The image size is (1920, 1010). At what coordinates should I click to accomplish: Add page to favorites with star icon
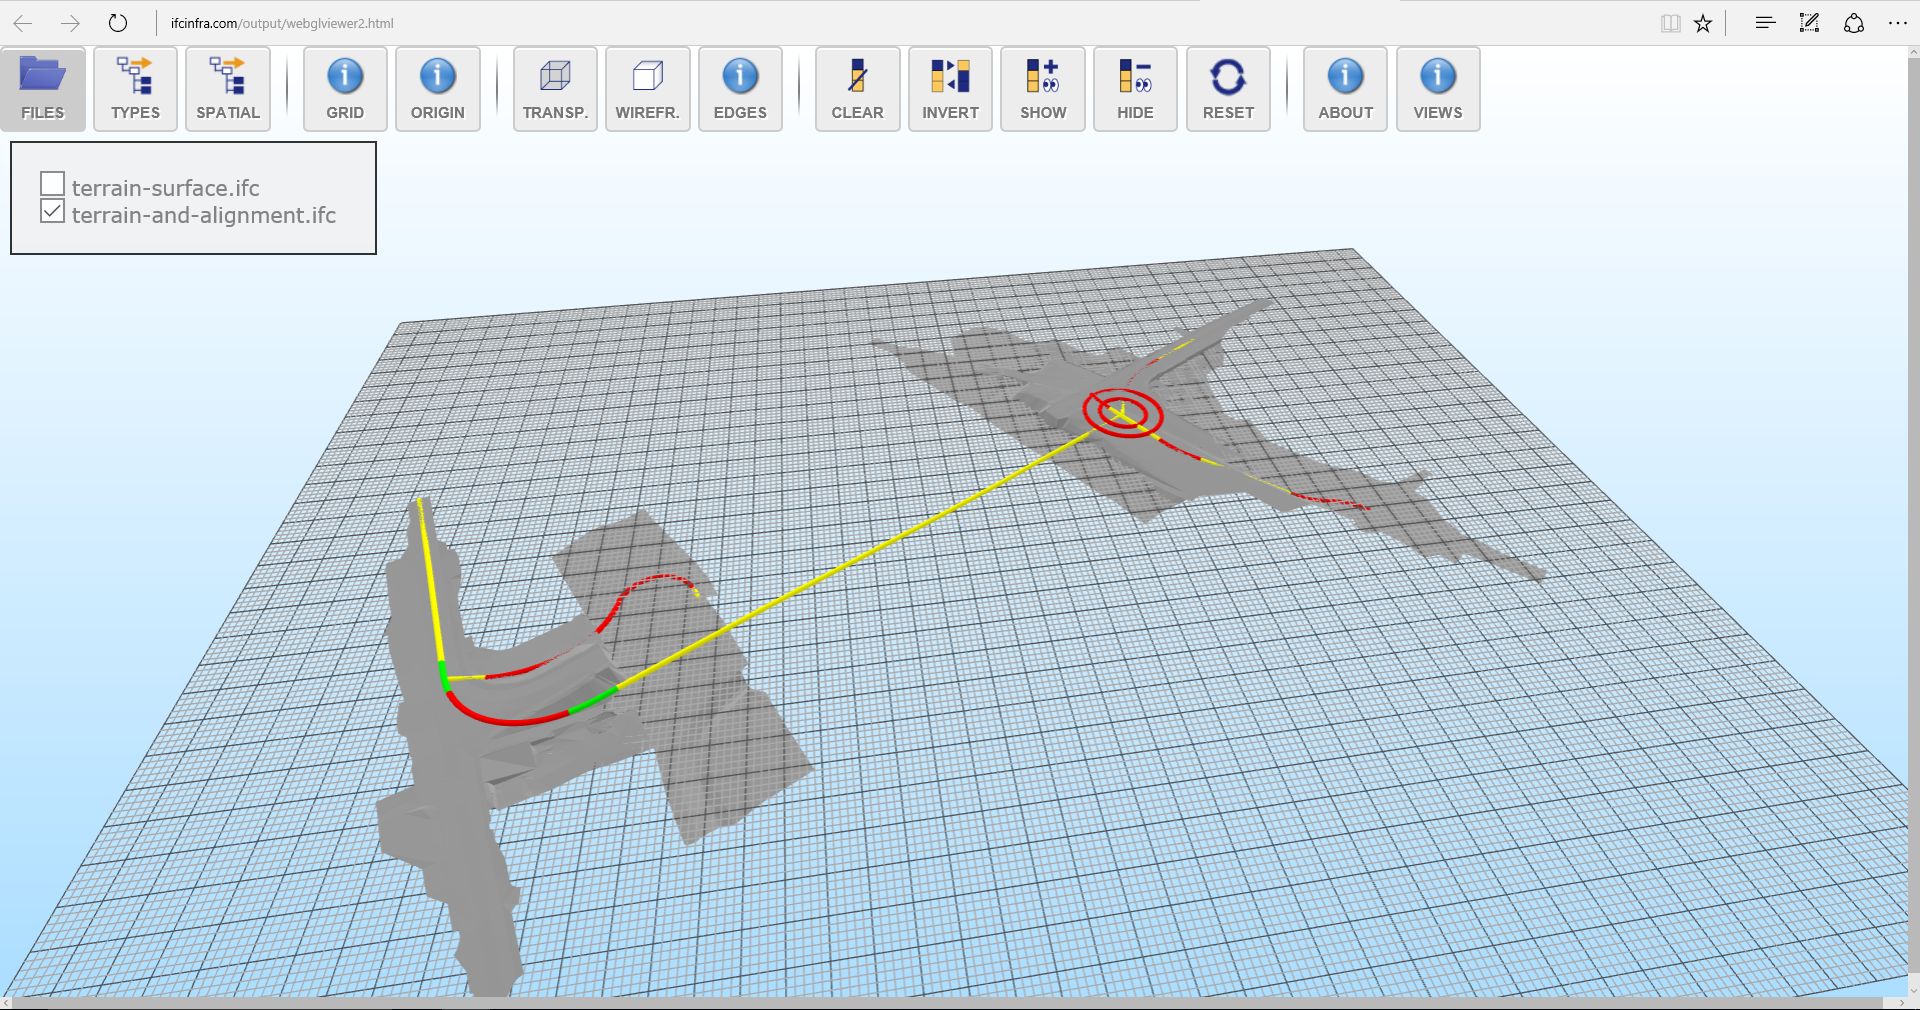click(1703, 23)
